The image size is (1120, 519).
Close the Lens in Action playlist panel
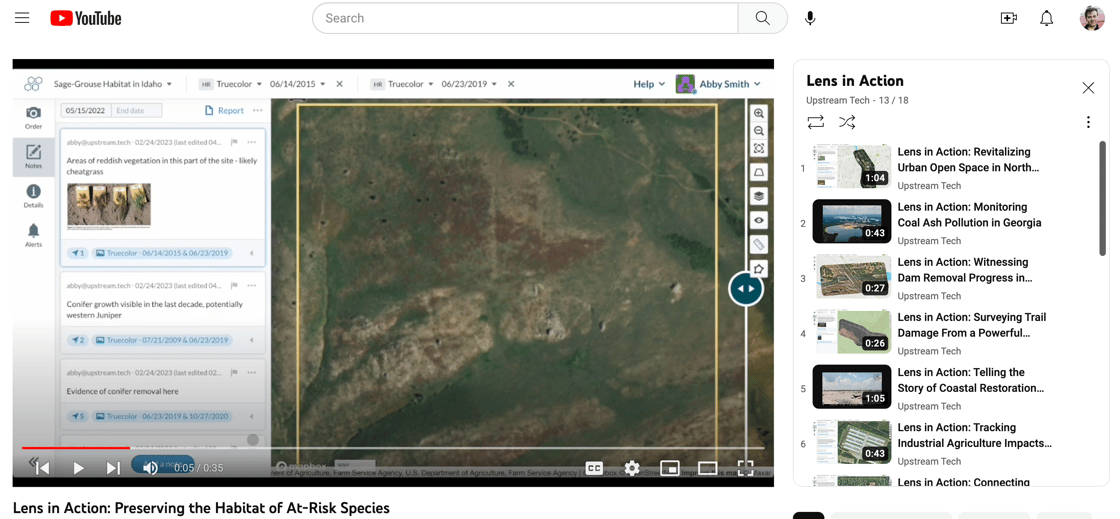(1088, 88)
